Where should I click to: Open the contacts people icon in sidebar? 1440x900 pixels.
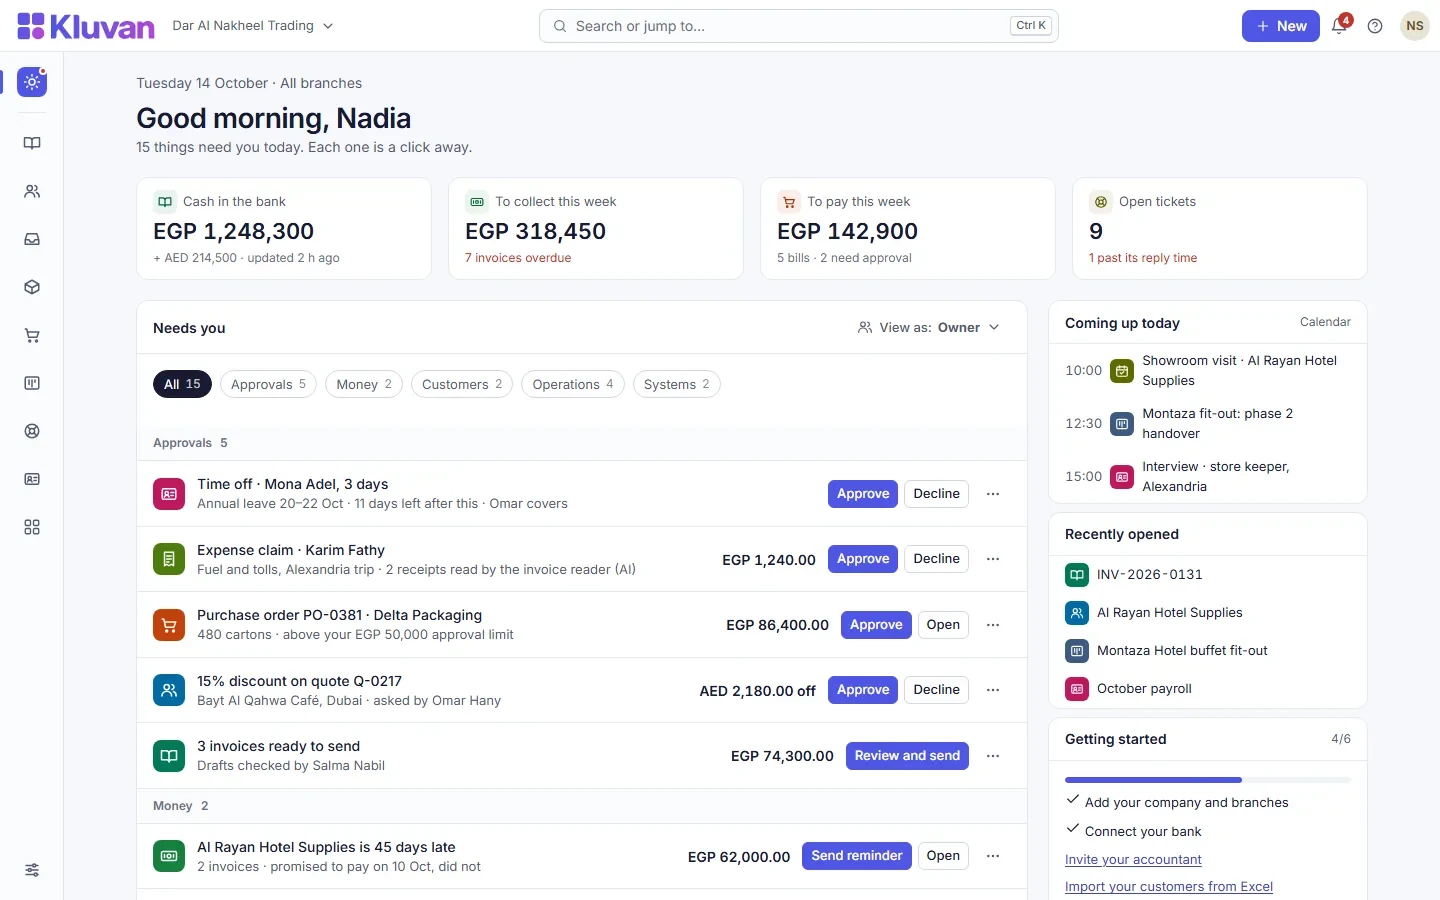(32, 191)
